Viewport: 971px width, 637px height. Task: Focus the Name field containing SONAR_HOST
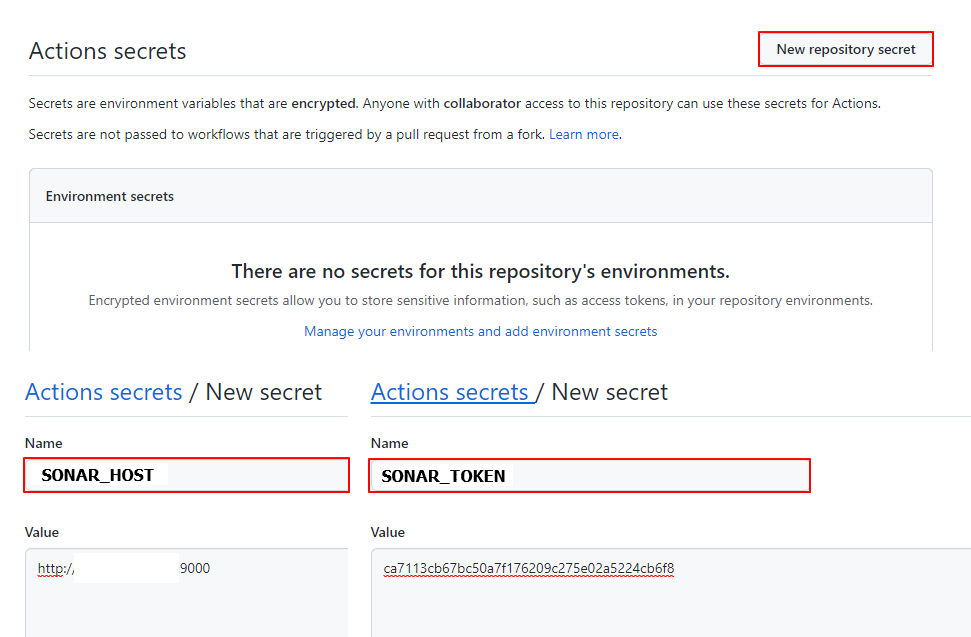tap(187, 475)
